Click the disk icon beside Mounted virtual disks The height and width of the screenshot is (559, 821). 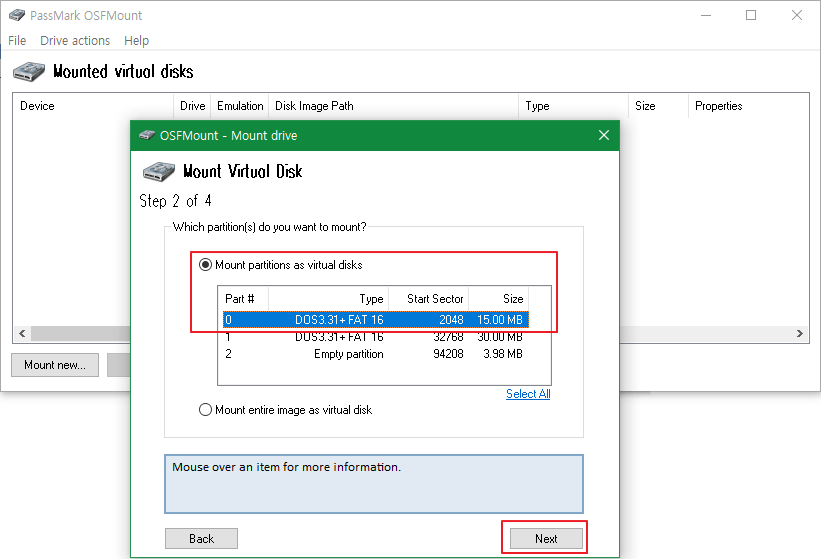(29, 72)
